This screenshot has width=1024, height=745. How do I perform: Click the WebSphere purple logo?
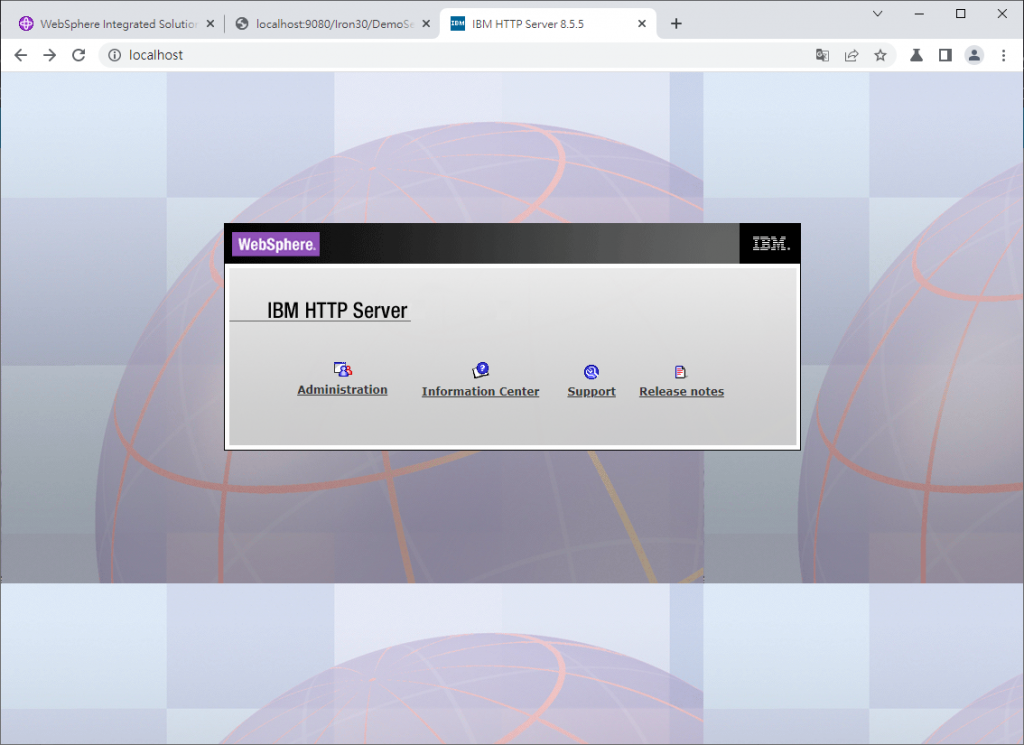pyautogui.click(x=276, y=244)
